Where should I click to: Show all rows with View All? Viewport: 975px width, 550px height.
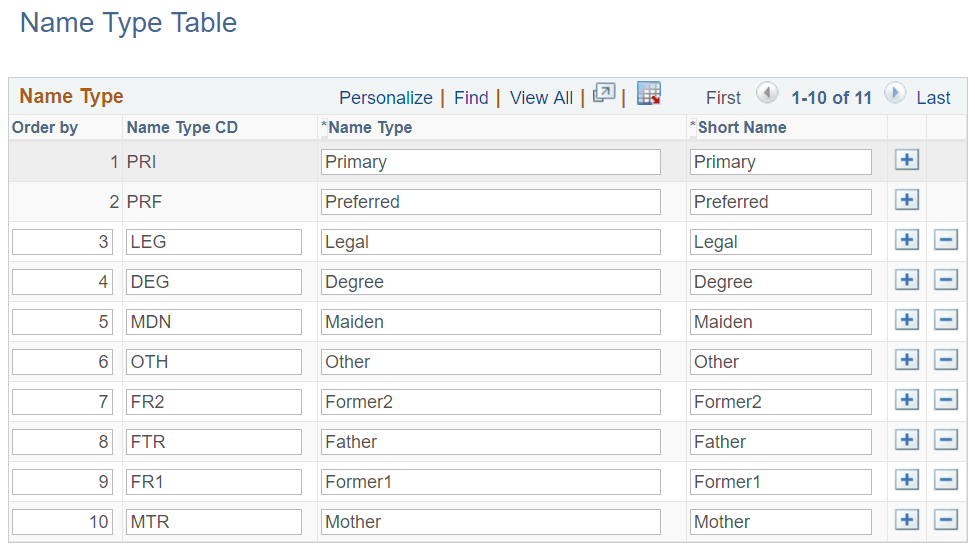click(541, 98)
